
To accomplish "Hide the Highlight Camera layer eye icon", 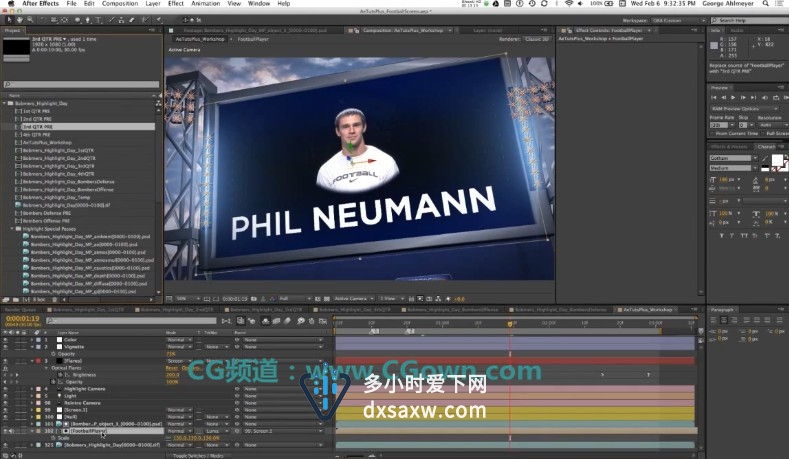I will click(6, 389).
